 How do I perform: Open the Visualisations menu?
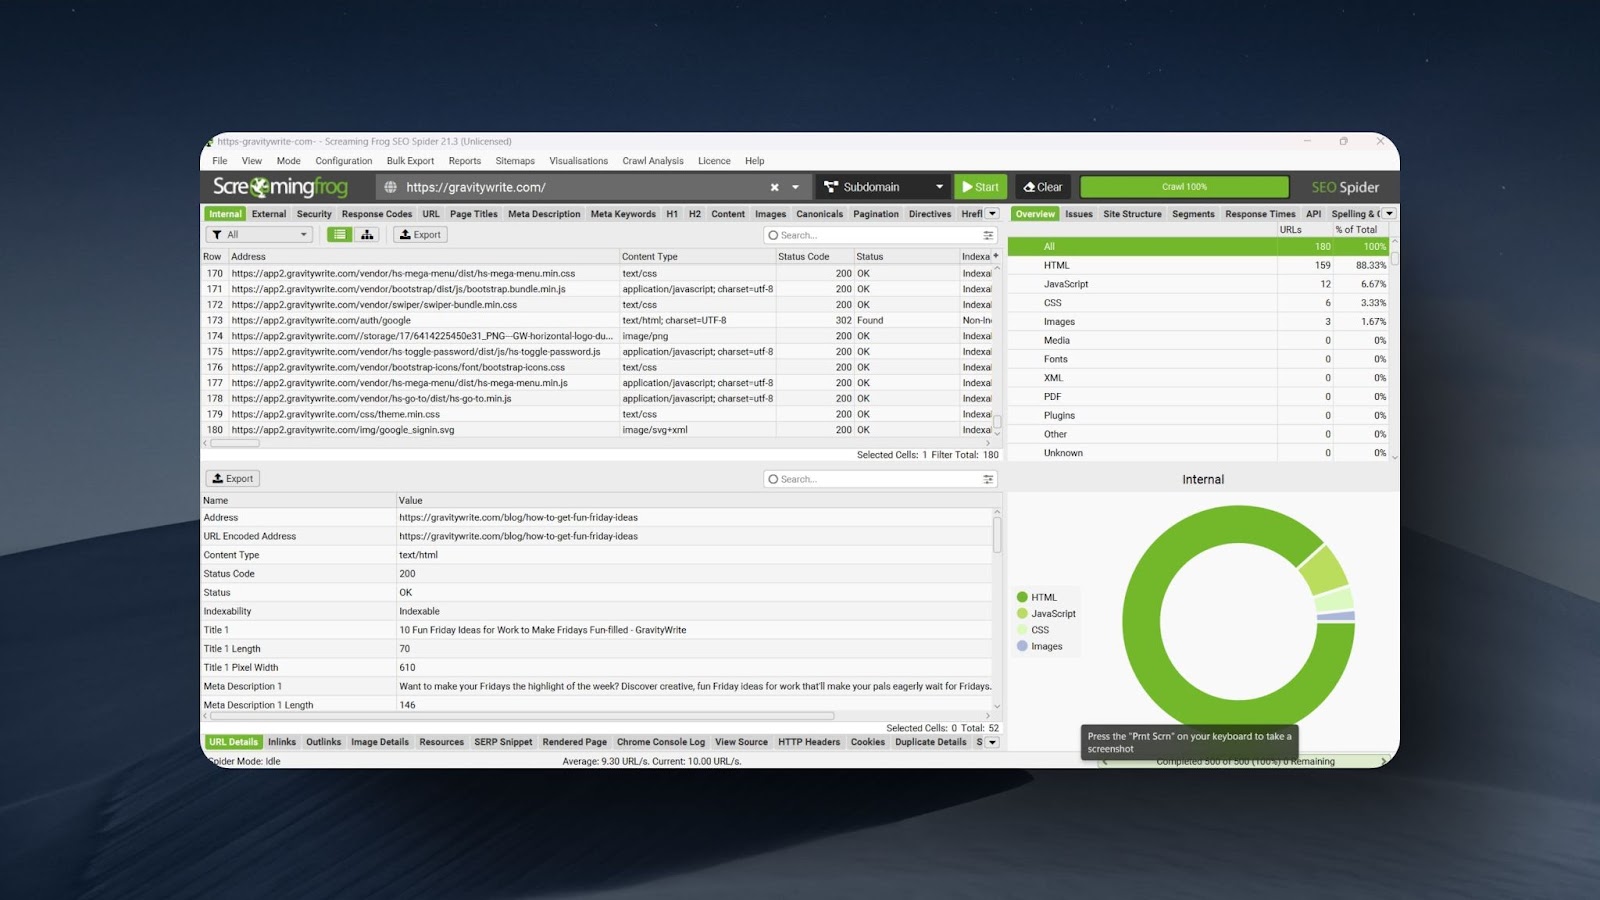[578, 161]
